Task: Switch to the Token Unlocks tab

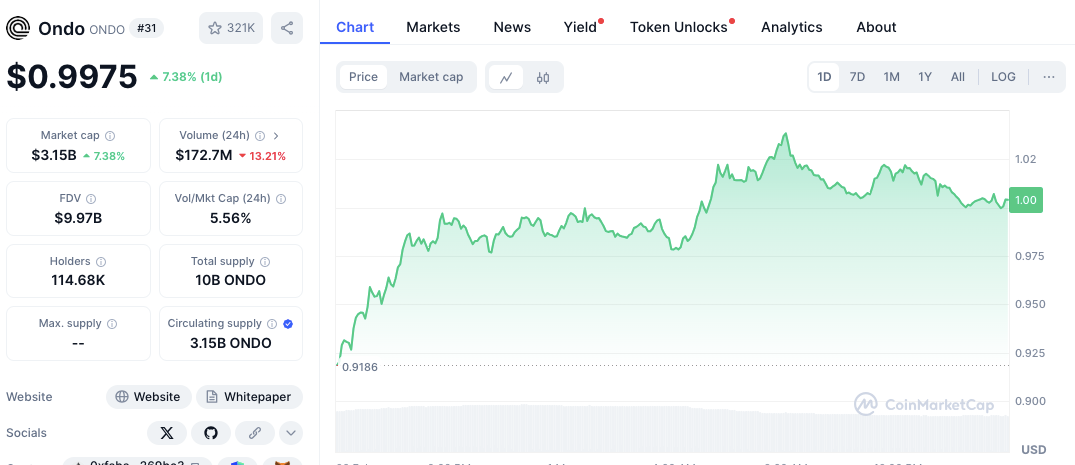Action: click(679, 27)
